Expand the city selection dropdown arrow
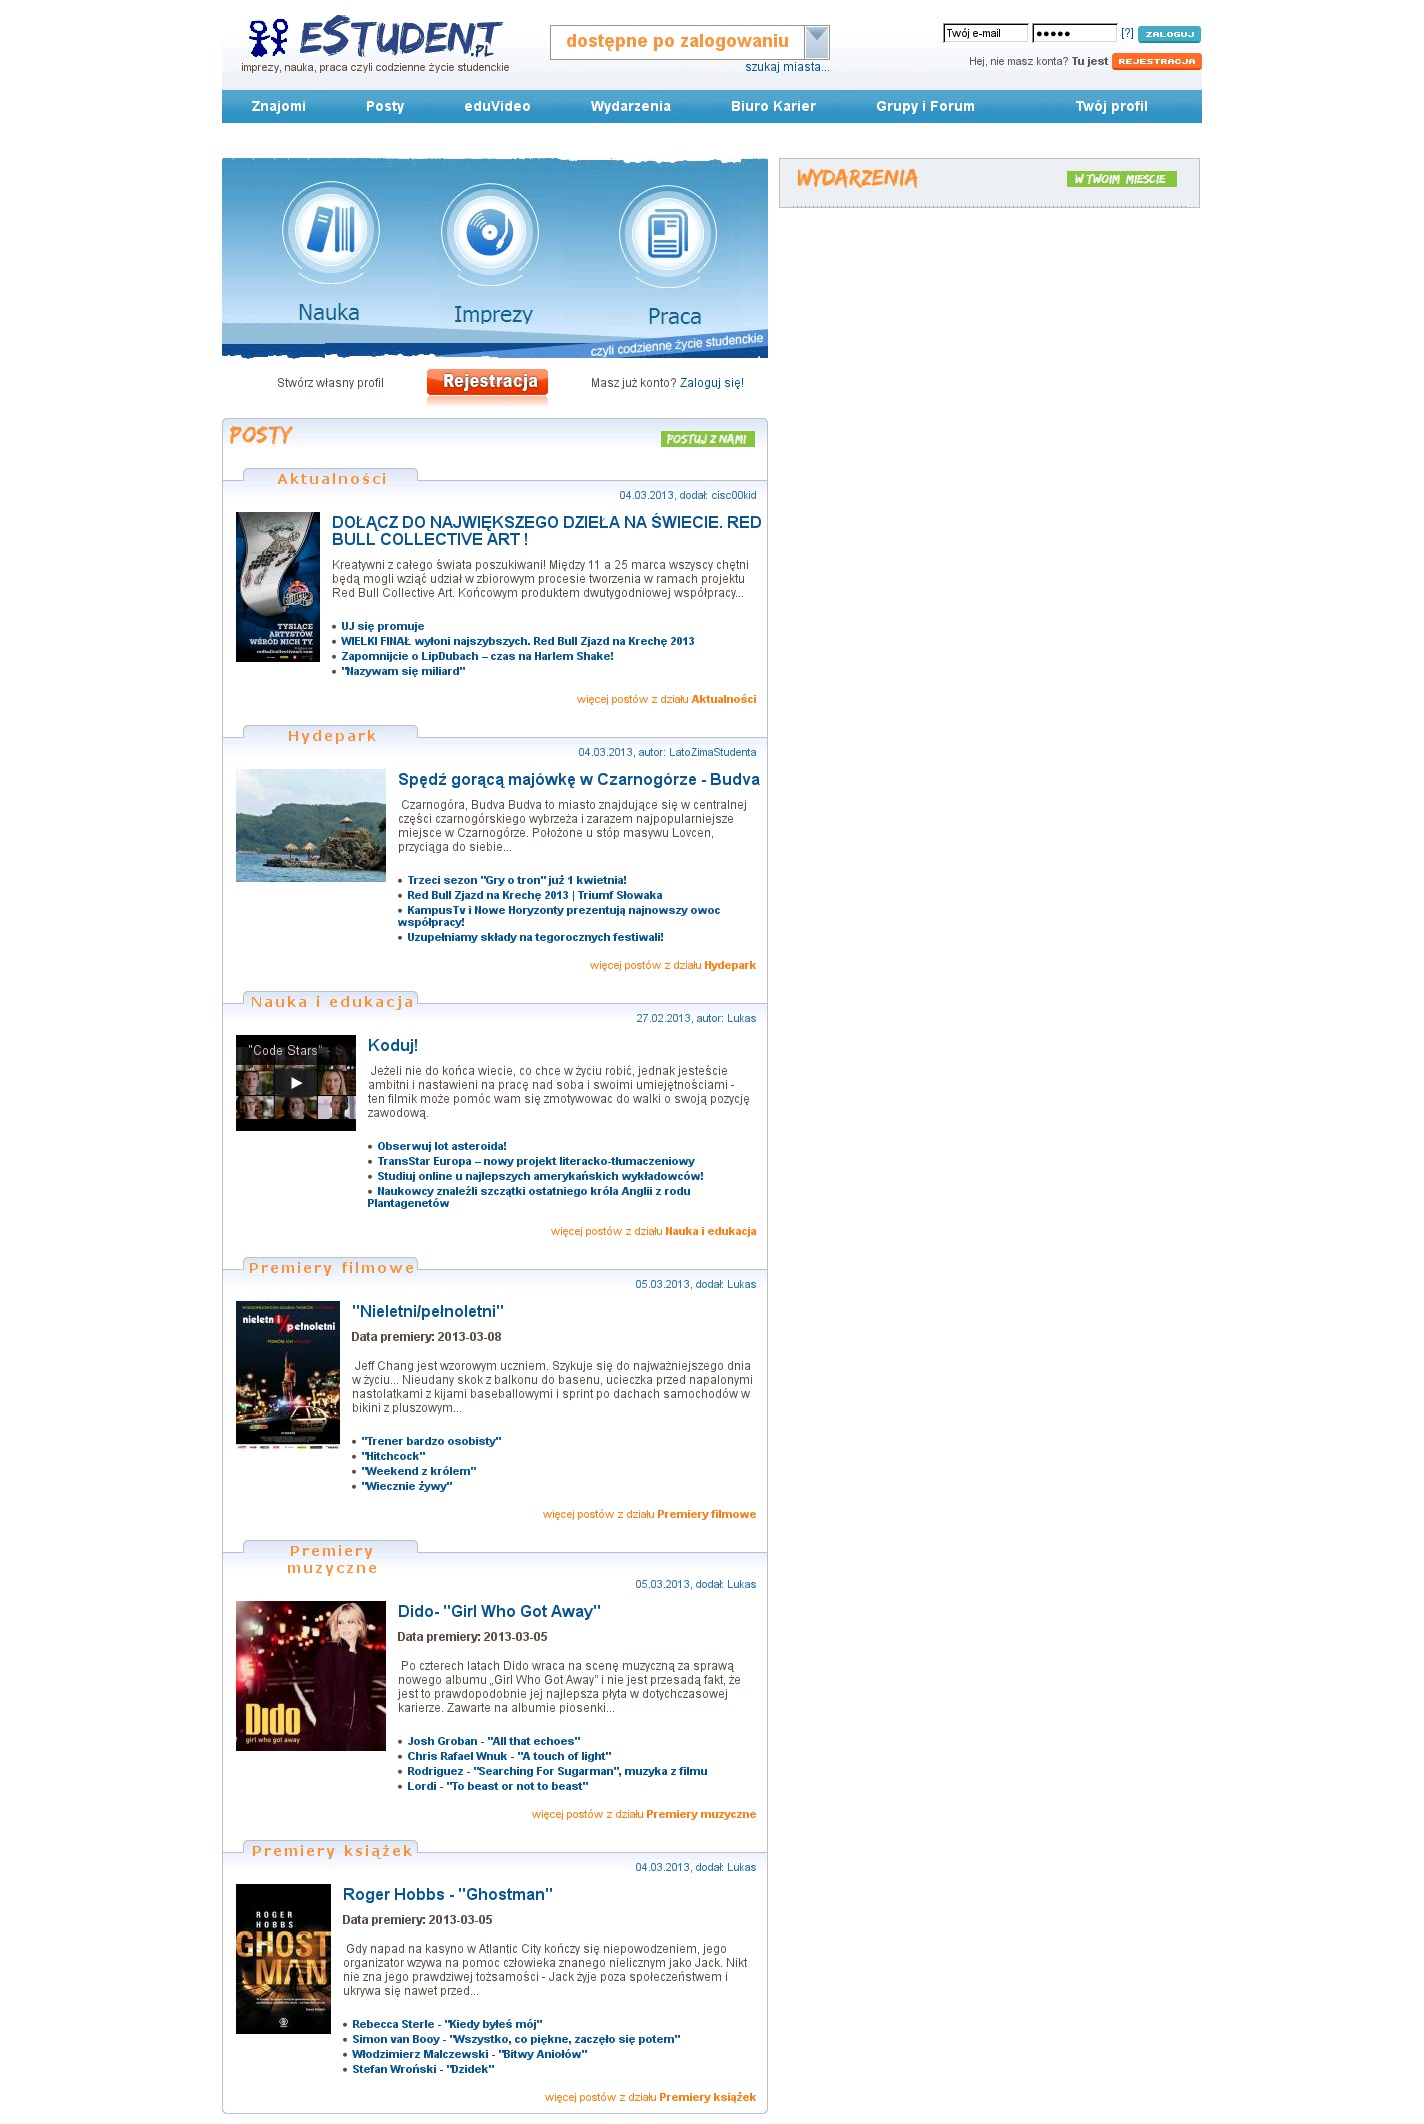Screen dimensions: 1424x2124 click(x=817, y=42)
